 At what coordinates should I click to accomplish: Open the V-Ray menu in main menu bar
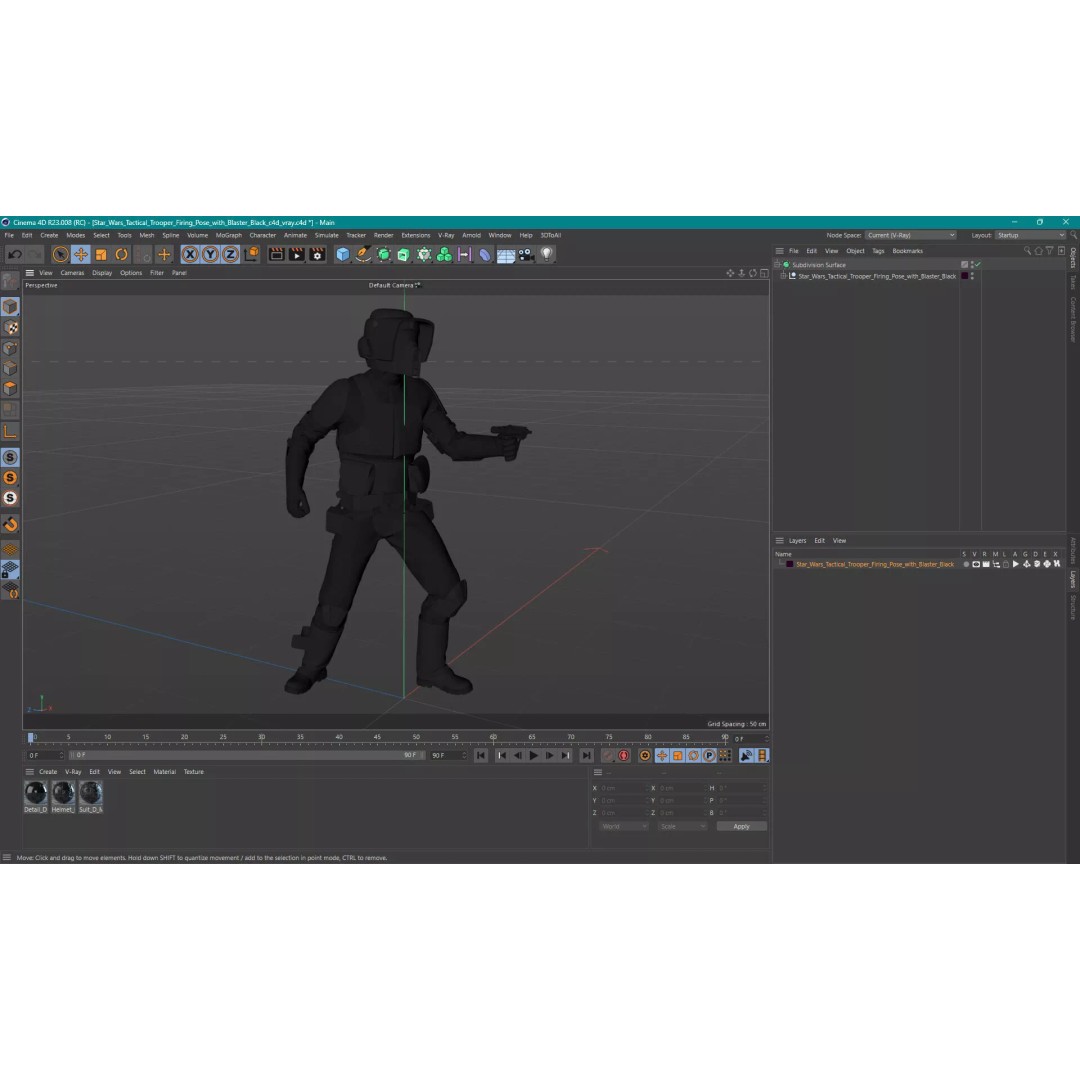click(x=446, y=235)
